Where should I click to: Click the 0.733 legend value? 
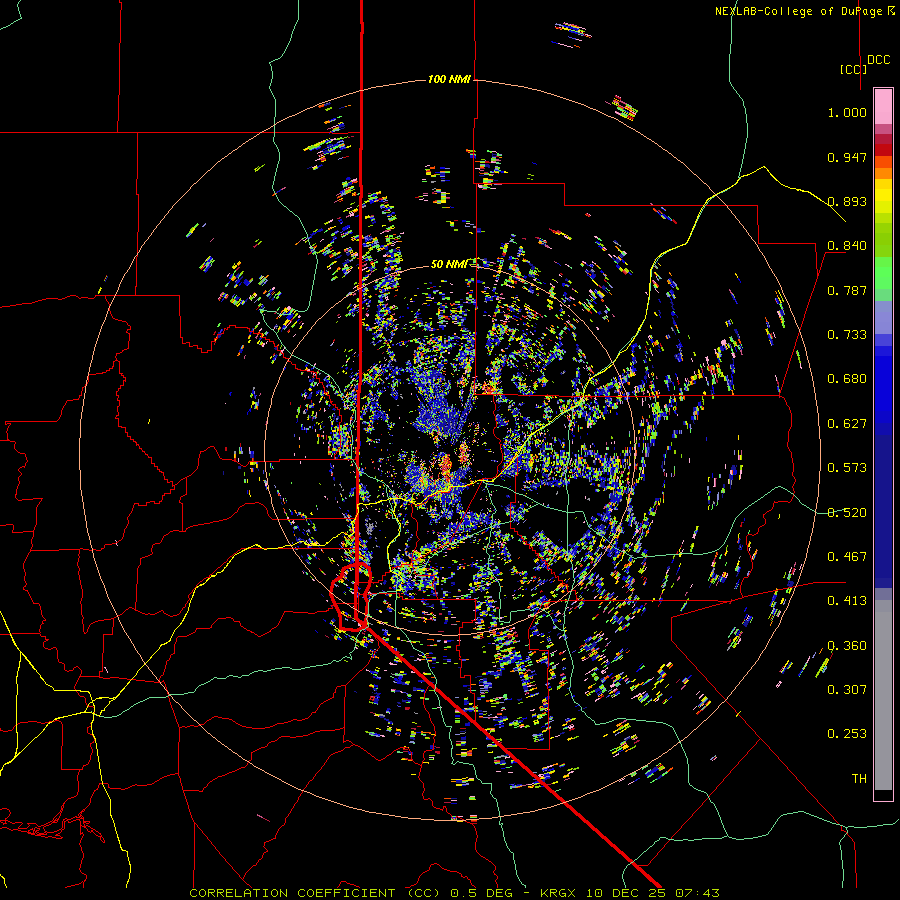pos(847,335)
